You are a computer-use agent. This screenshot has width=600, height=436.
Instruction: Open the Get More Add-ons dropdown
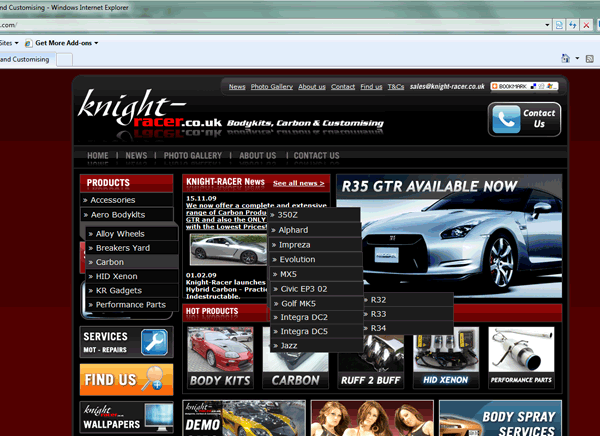pos(96,43)
